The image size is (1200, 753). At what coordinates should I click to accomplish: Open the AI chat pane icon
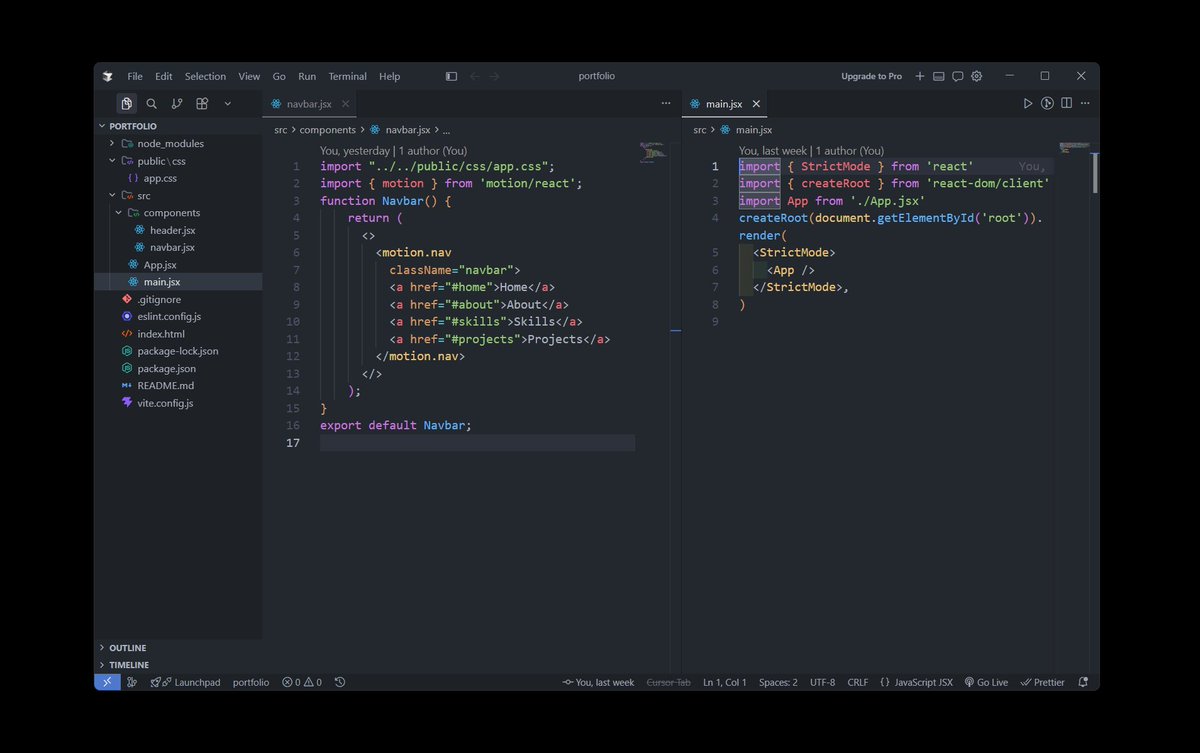tap(957, 76)
